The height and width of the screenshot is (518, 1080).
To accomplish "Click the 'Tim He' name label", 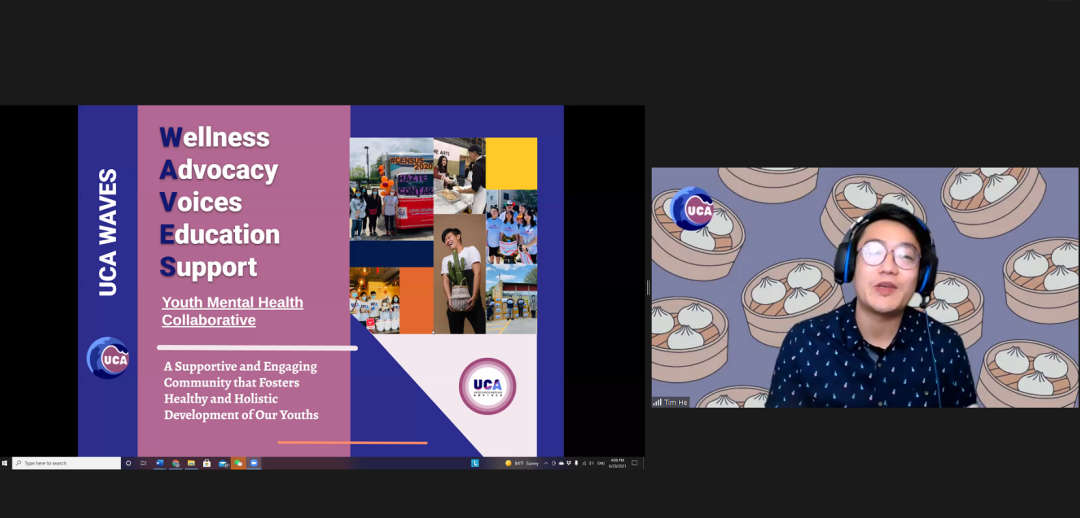I will tap(671, 402).
